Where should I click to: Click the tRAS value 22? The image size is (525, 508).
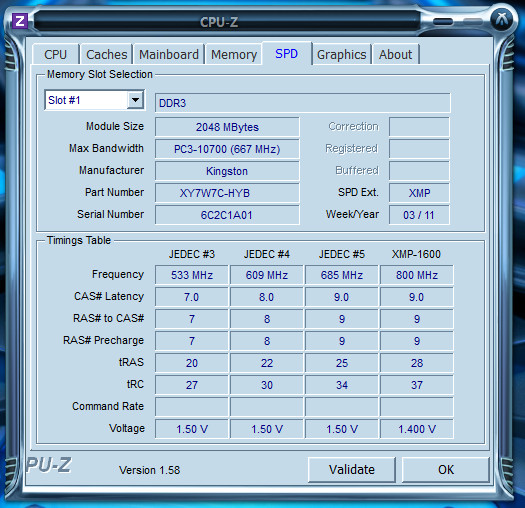point(267,363)
